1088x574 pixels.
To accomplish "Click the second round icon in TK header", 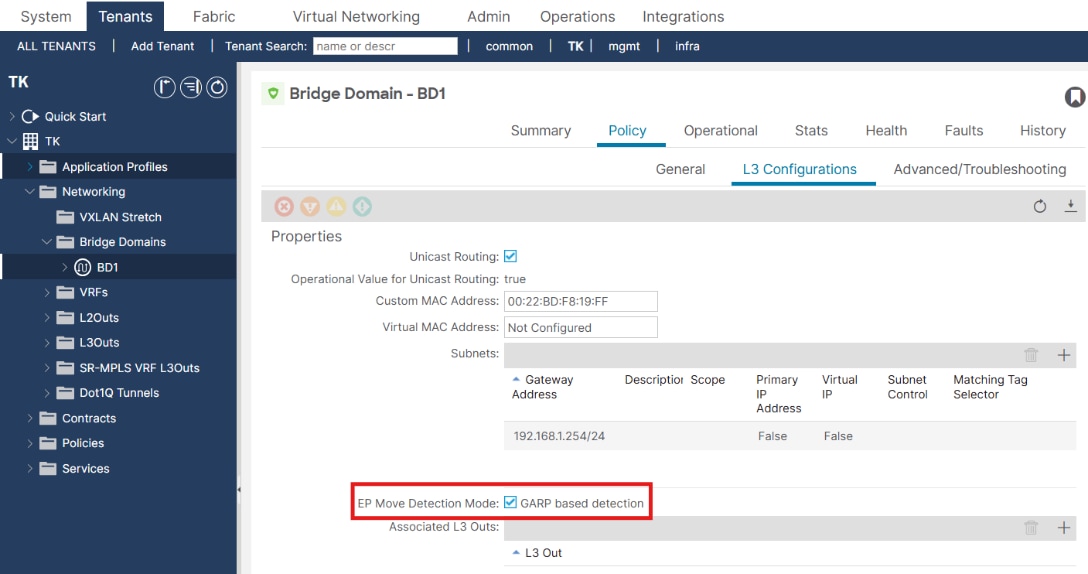I will click(x=191, y=87).
